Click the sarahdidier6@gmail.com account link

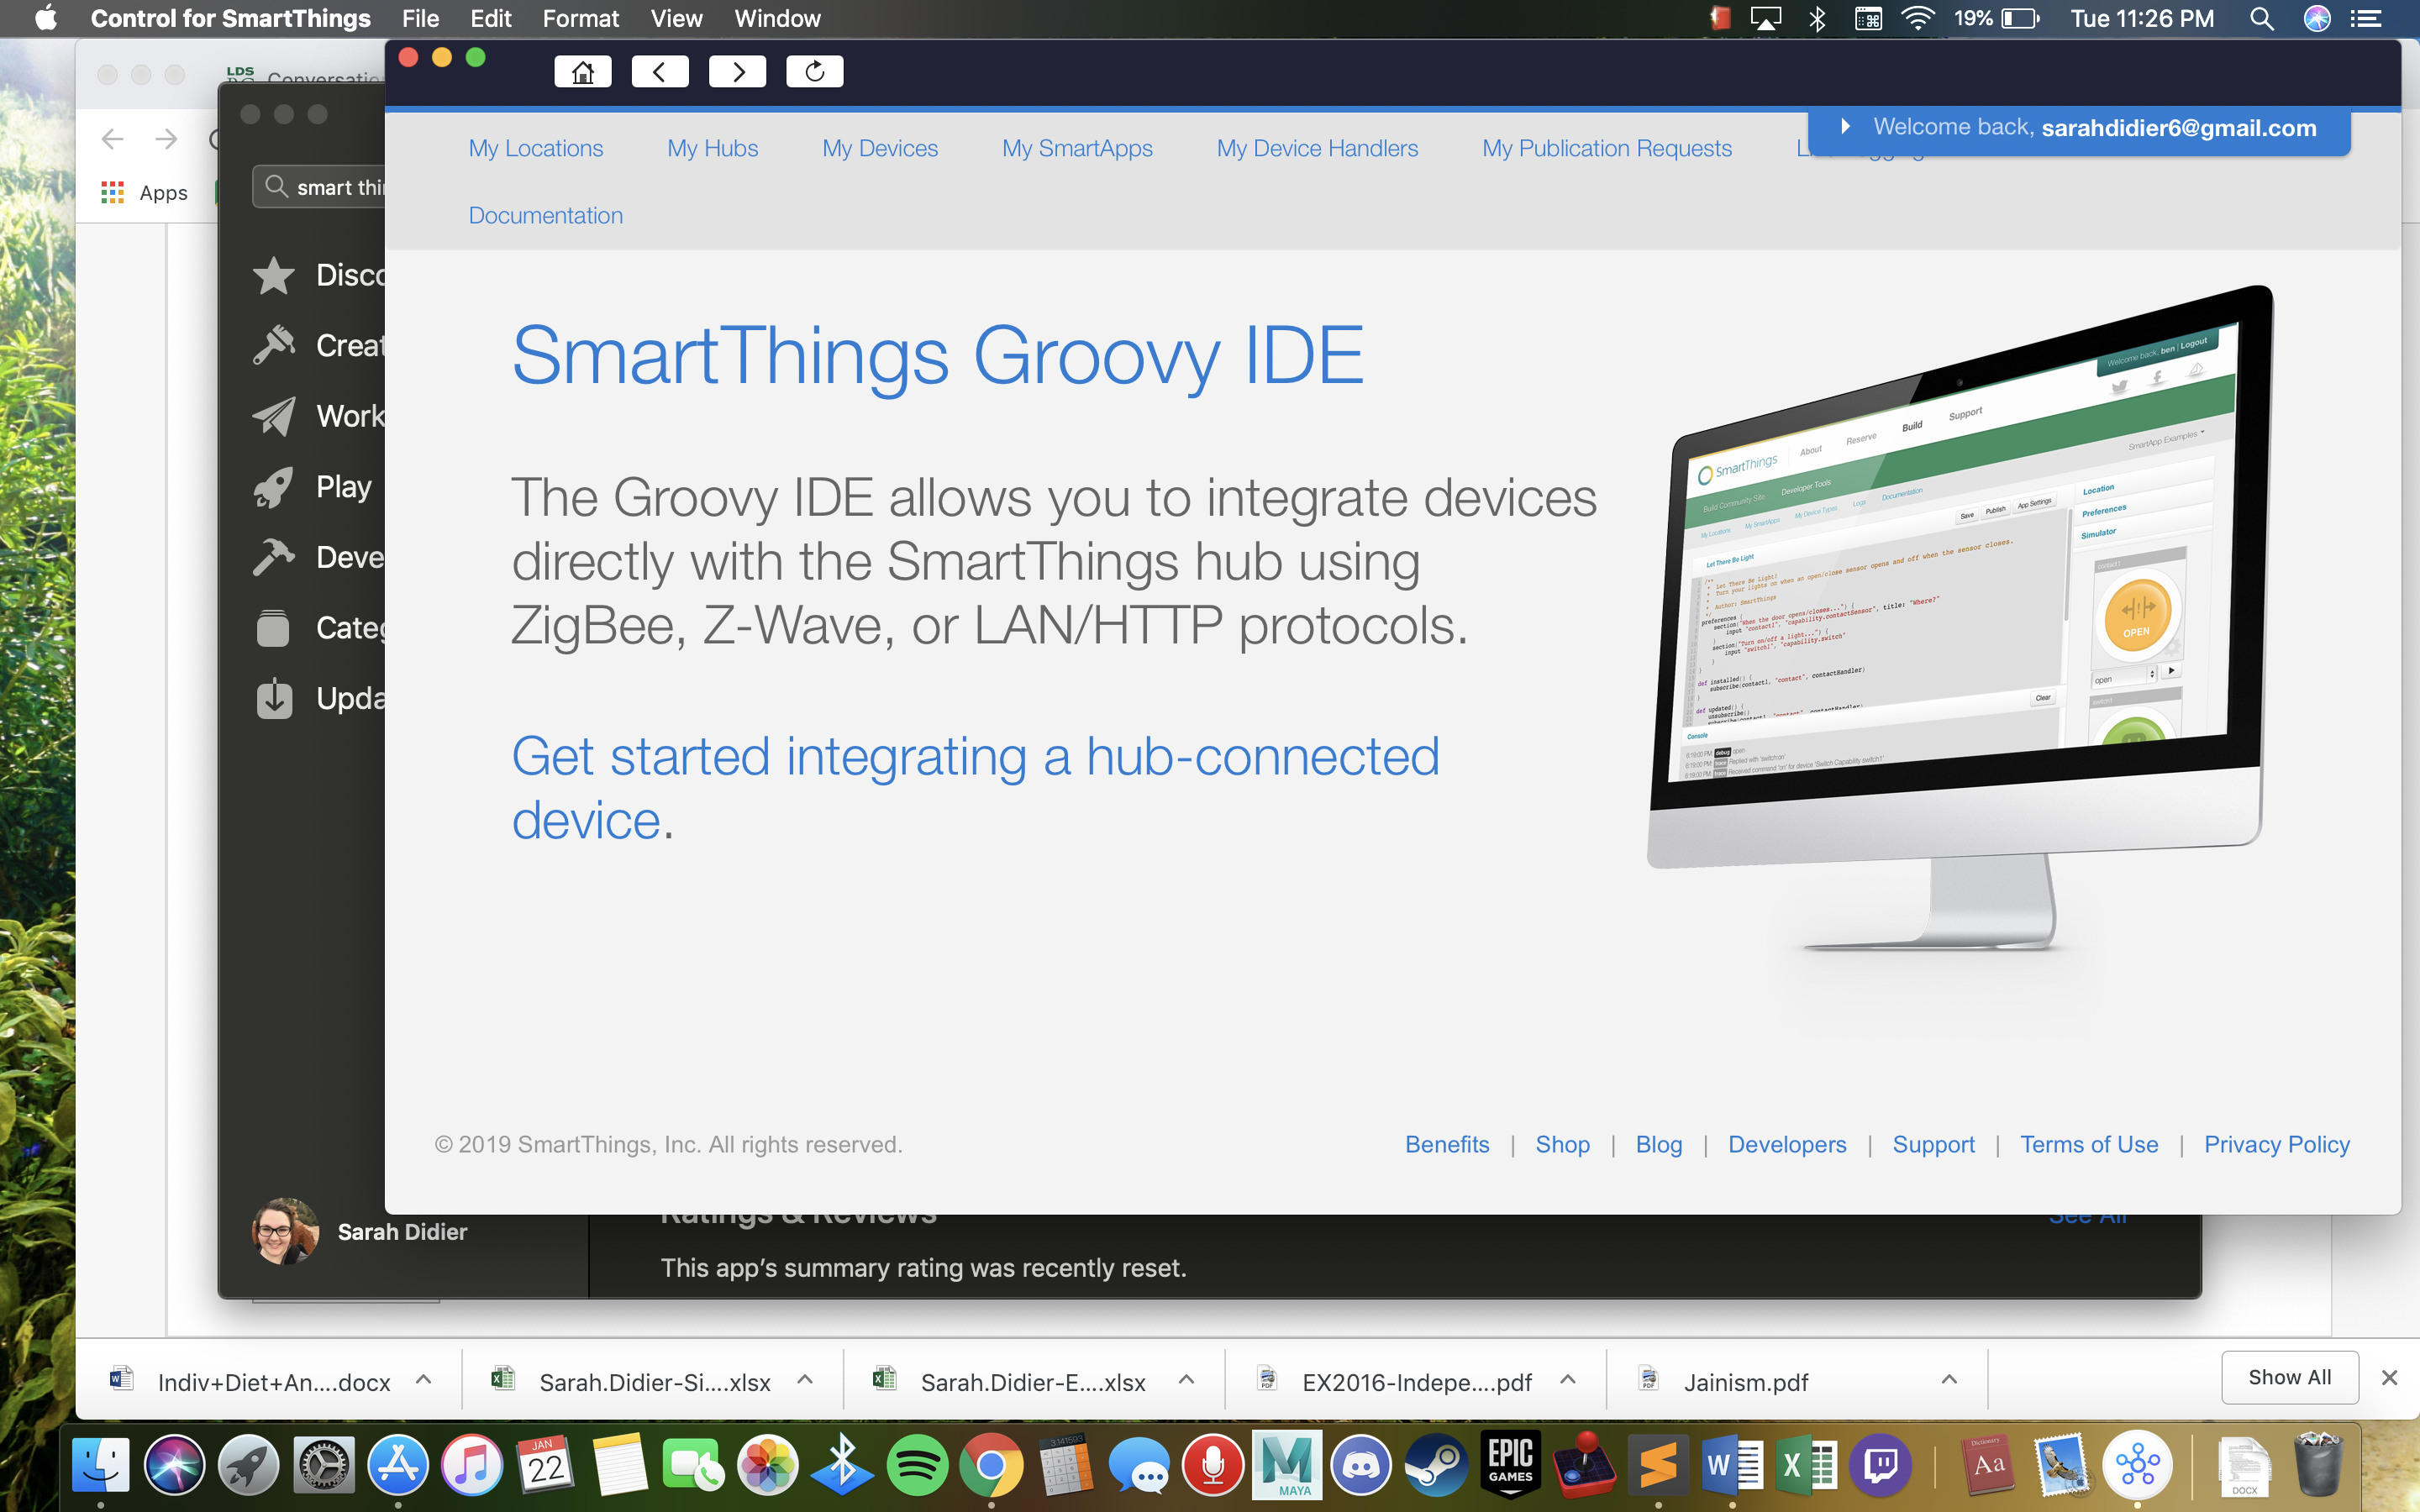[2179, 128]
